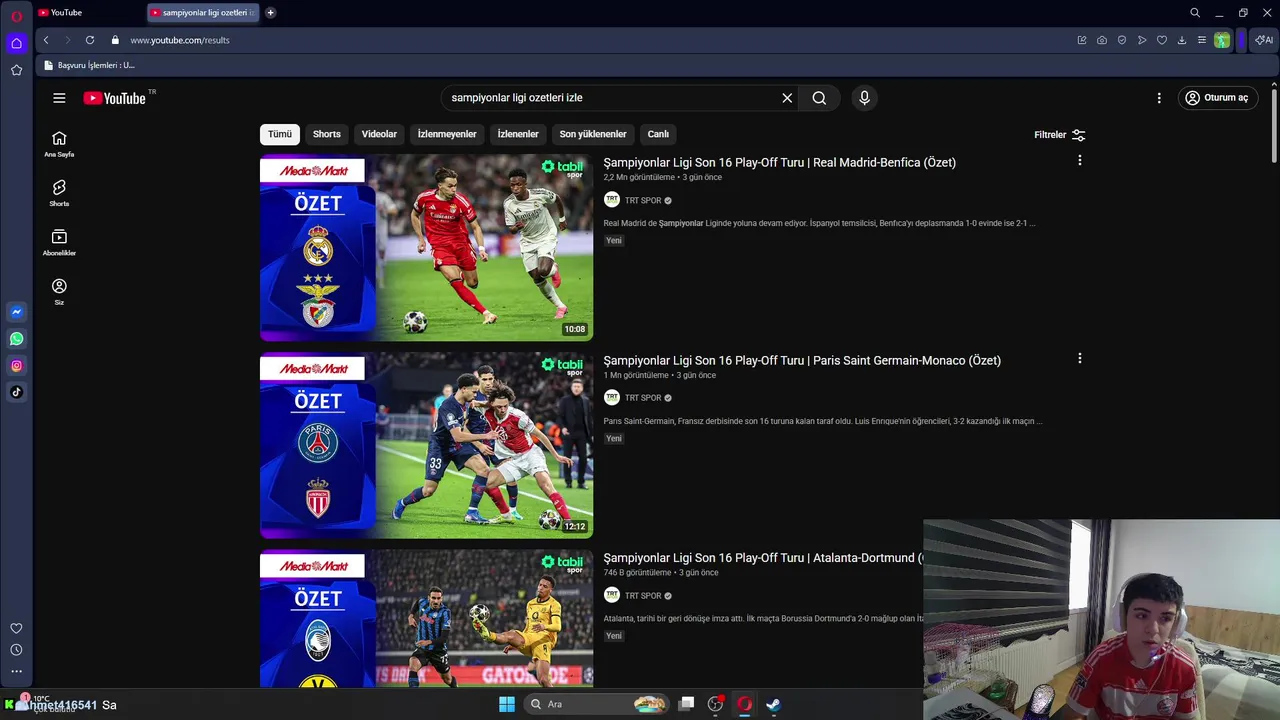Open options menu for PSG-Monaco video
1280x720 pixels.
[x=1079, y=358]
